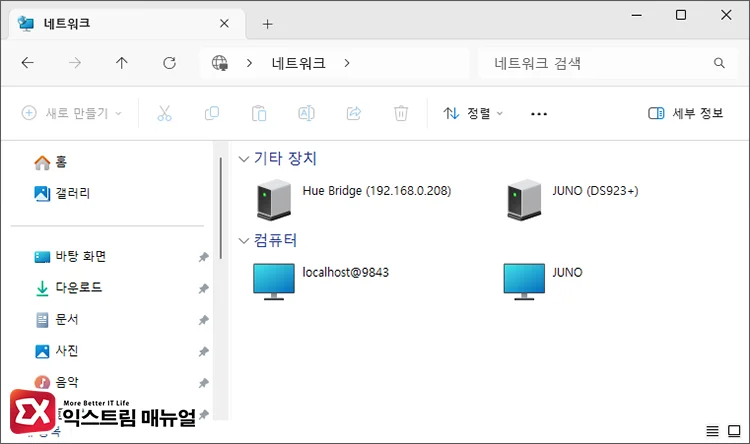Refresh the network view
The height and width of the screenshot is (444, 750).
click(169, 63)
